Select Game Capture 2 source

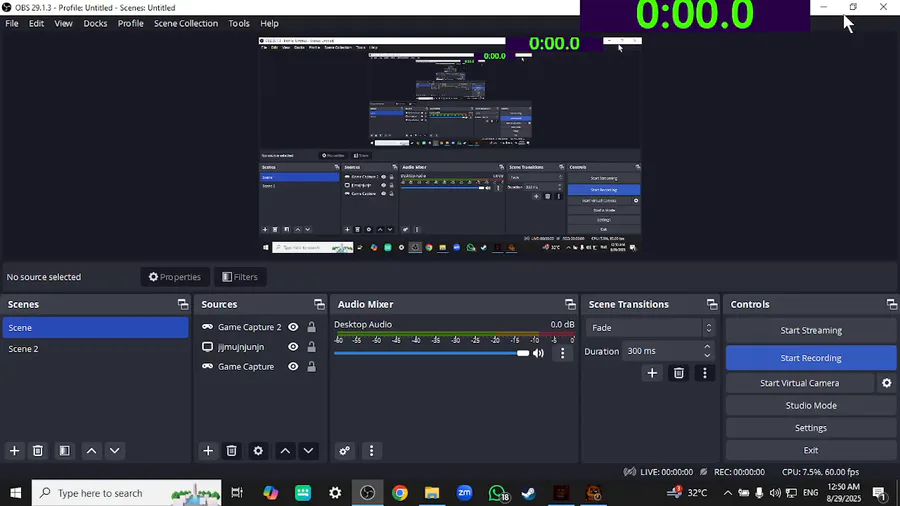(x=250, y=327)
